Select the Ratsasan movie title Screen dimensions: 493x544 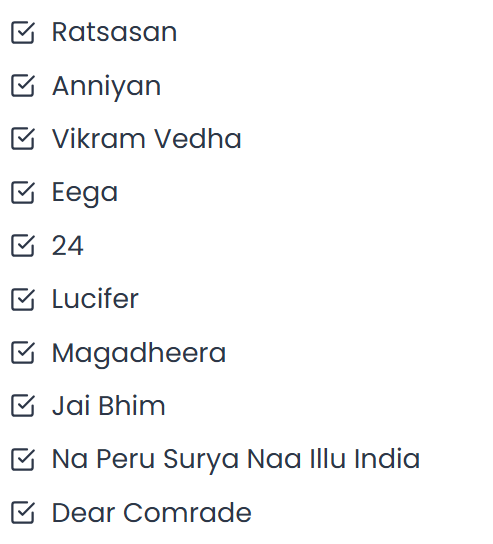click(114, 32)
